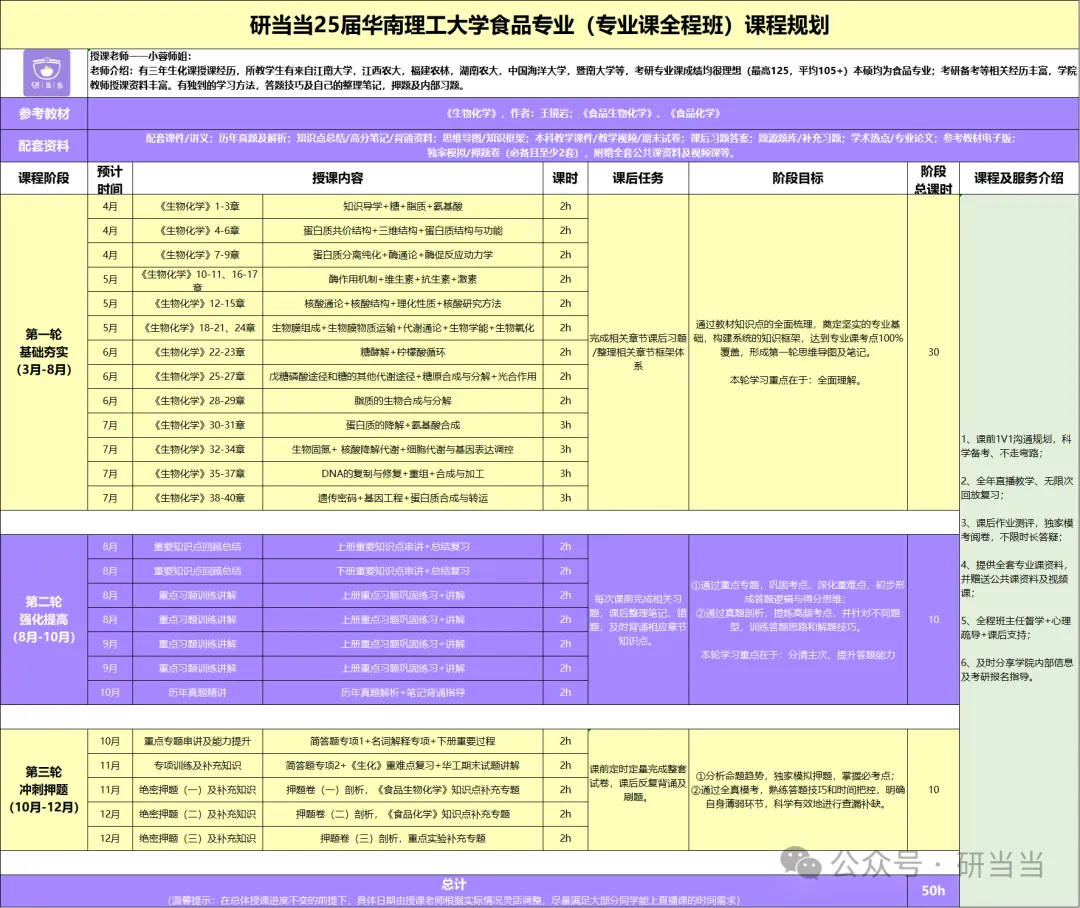
Task: Click the 蛋白质分离纯化+酶通论 content cell
Action: click(403, 255)
